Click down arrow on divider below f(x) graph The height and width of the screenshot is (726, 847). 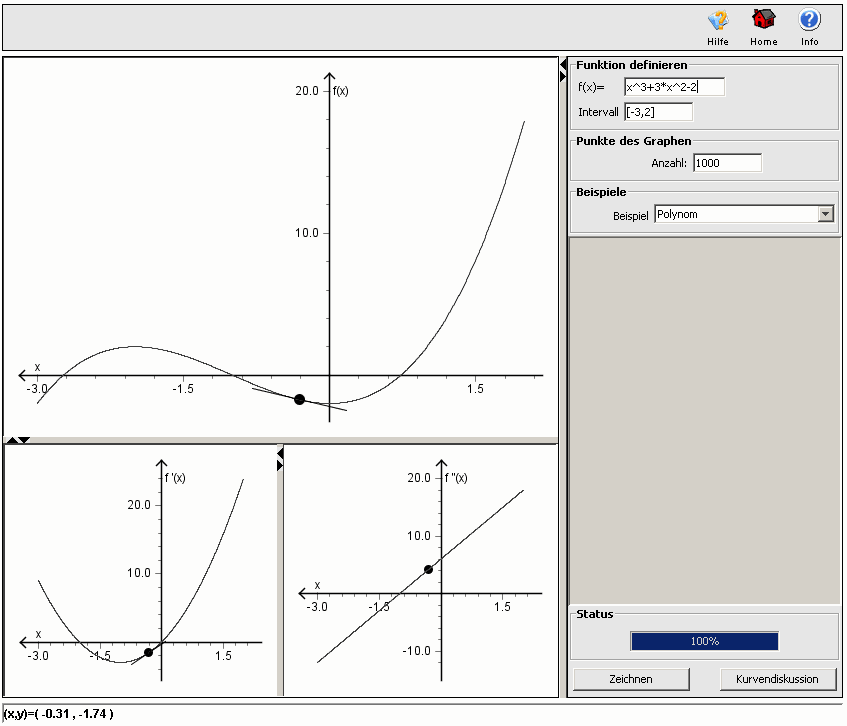pos(25,440)
